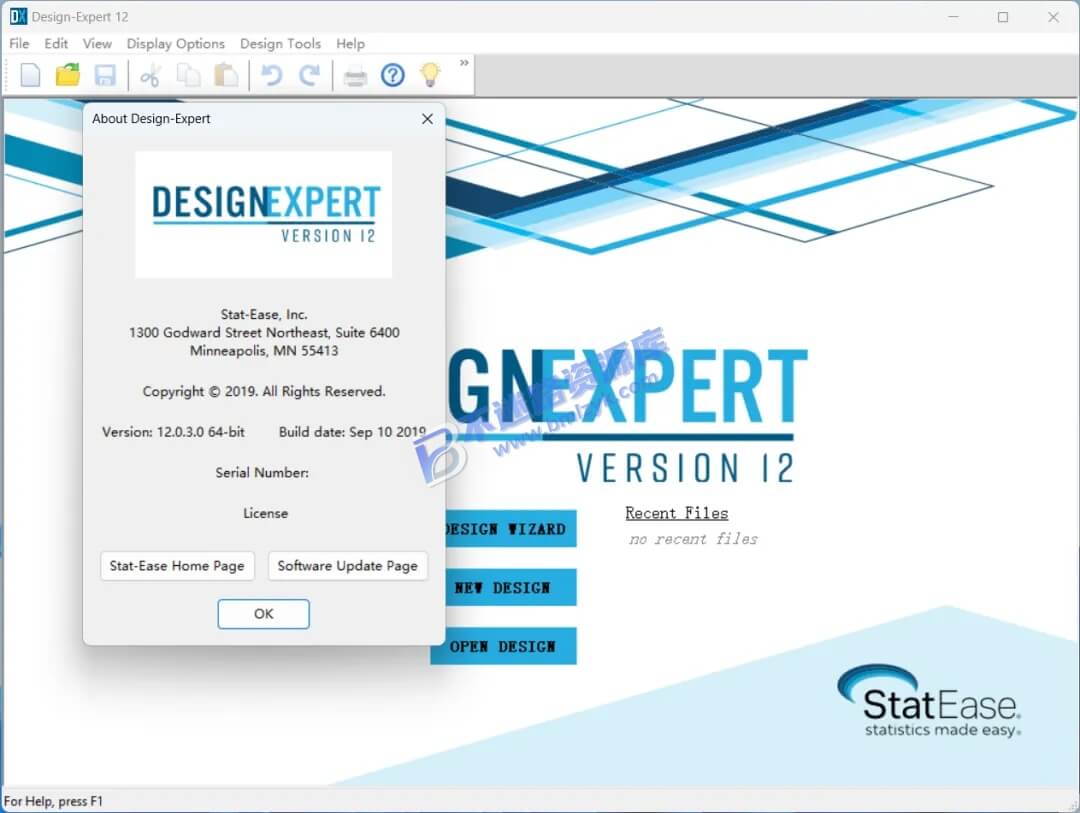Expand the toolbar overflow chevron
Viewport: 1080px width, 813px height.
(464, 63)
